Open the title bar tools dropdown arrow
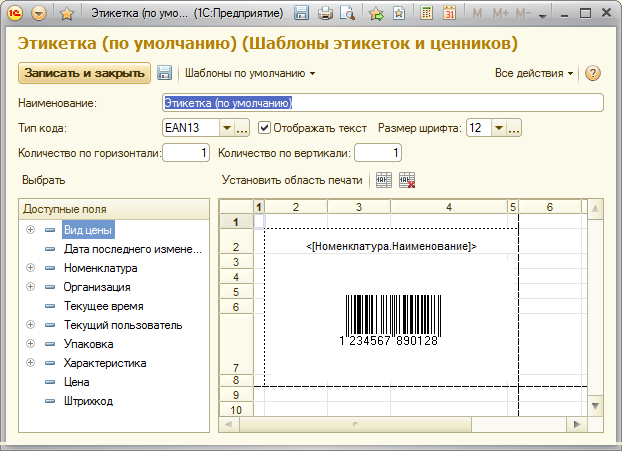Image resolution: width=622 pixels, height=451 pixels. (x=543, y=16)
